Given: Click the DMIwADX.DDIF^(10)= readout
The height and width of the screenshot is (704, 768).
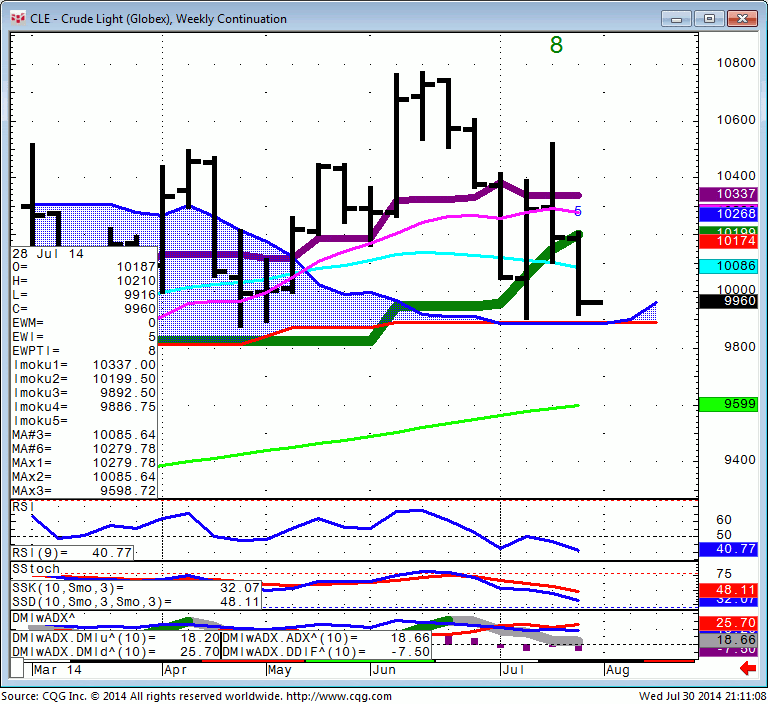Looking at the screenshot, I should point(326,652).
